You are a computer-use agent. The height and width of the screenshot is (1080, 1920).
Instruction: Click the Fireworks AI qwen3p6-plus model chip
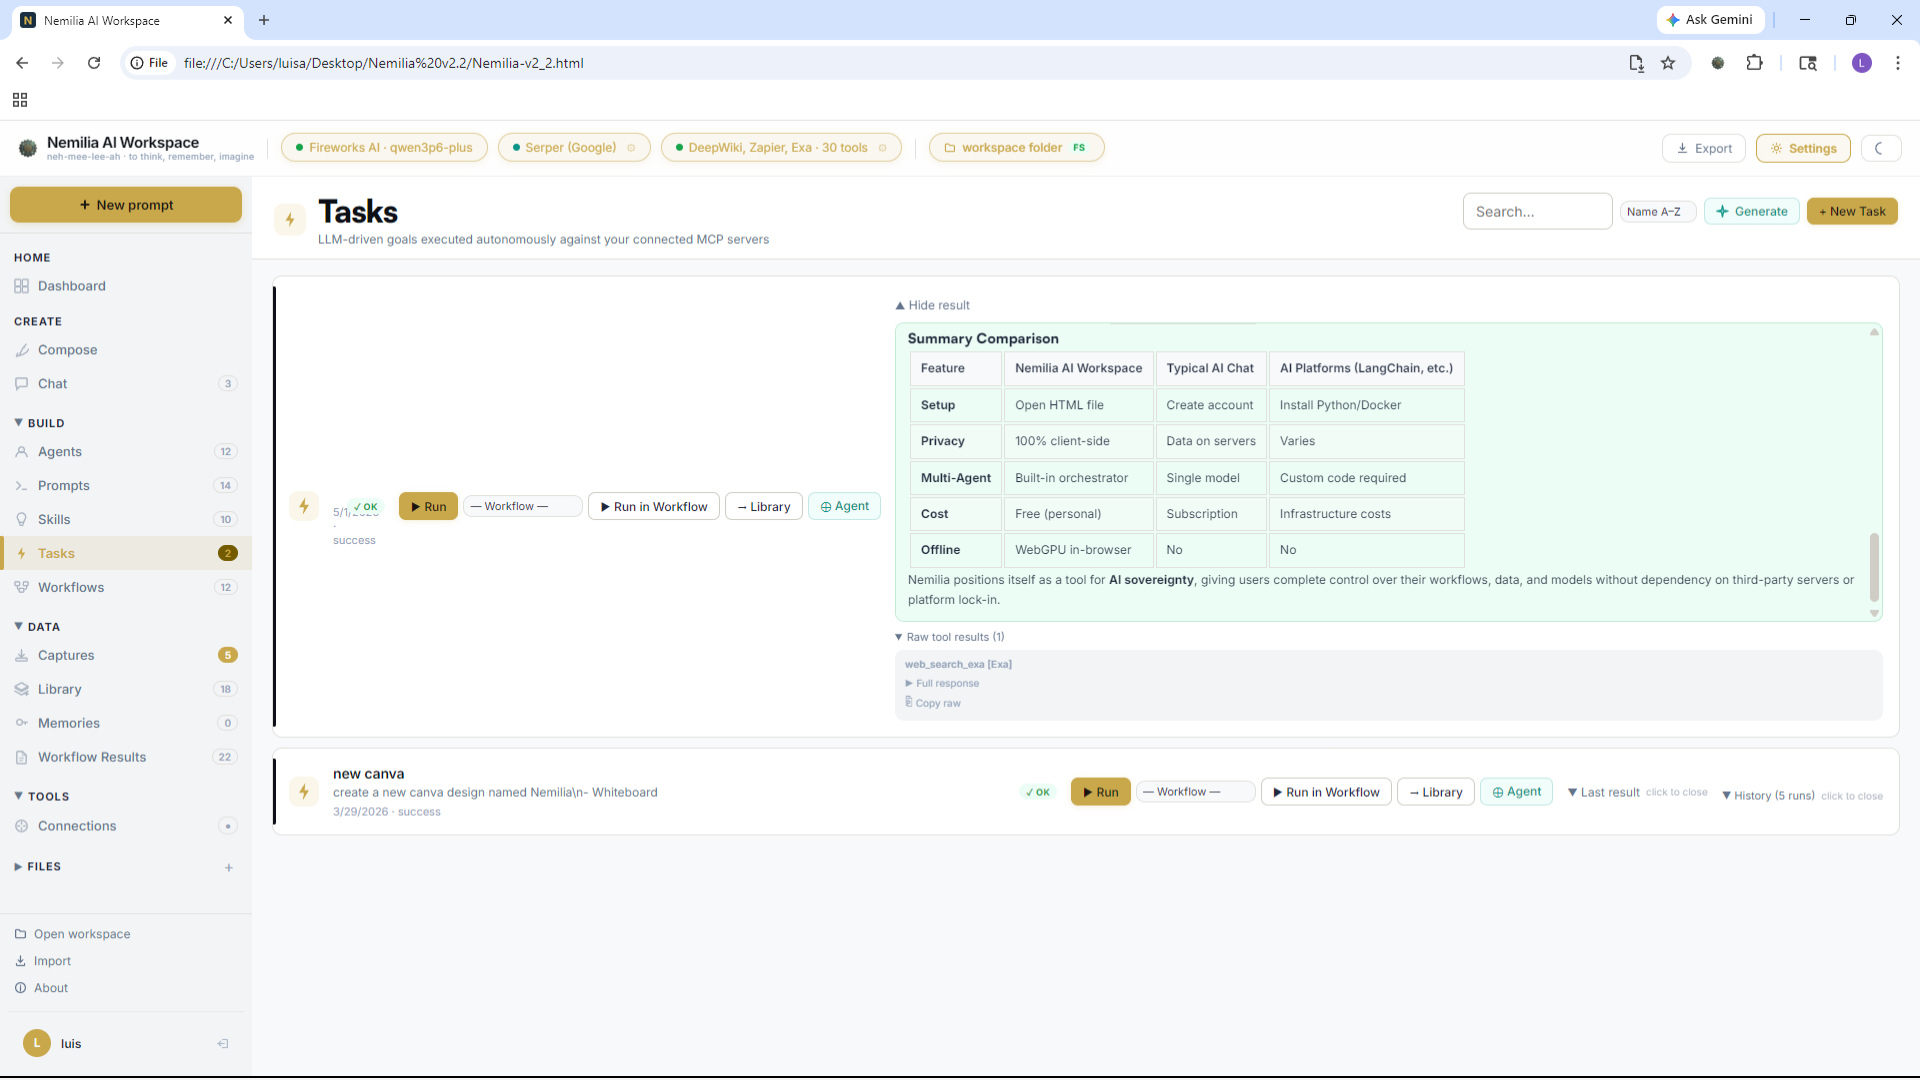384,148
